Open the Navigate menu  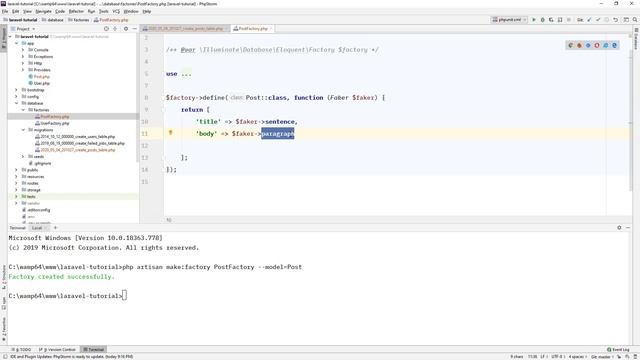[x=43, y=11]
